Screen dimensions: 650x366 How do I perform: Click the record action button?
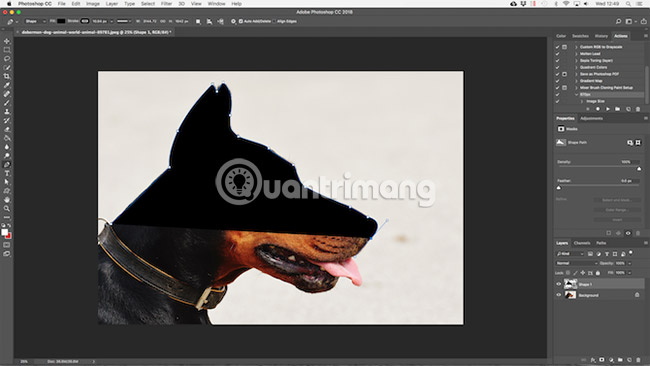(x=598, y=109)
